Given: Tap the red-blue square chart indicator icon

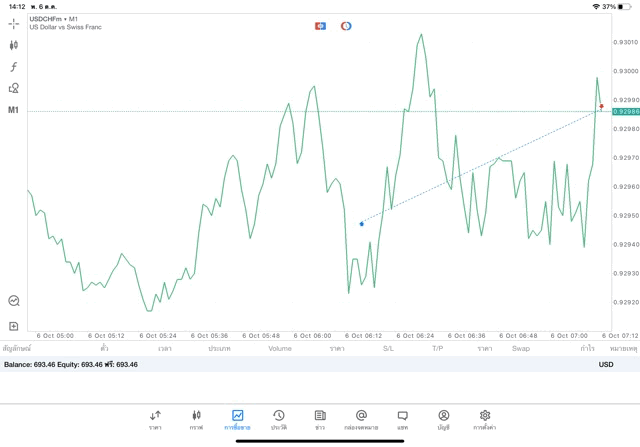Looking at the screenshot, I should (320, 26).
